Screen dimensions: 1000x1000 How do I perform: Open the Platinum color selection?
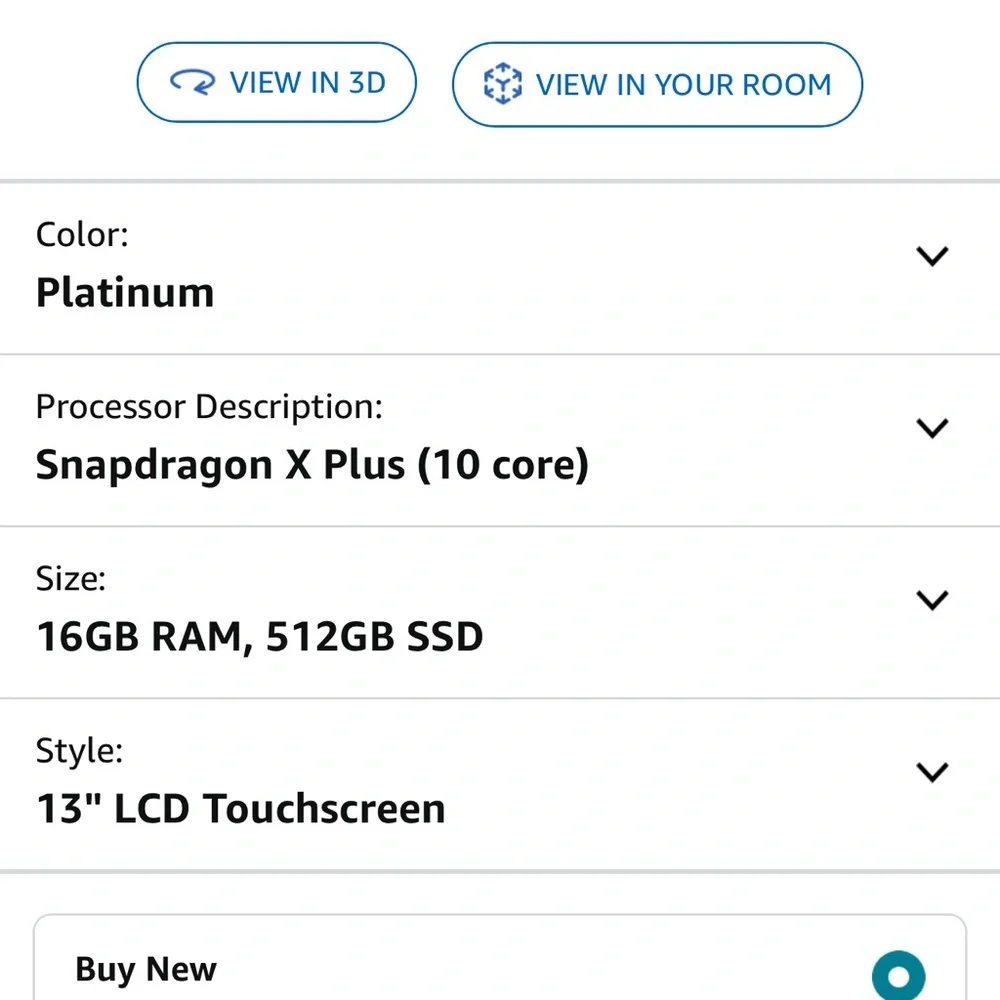pos(500,268)
